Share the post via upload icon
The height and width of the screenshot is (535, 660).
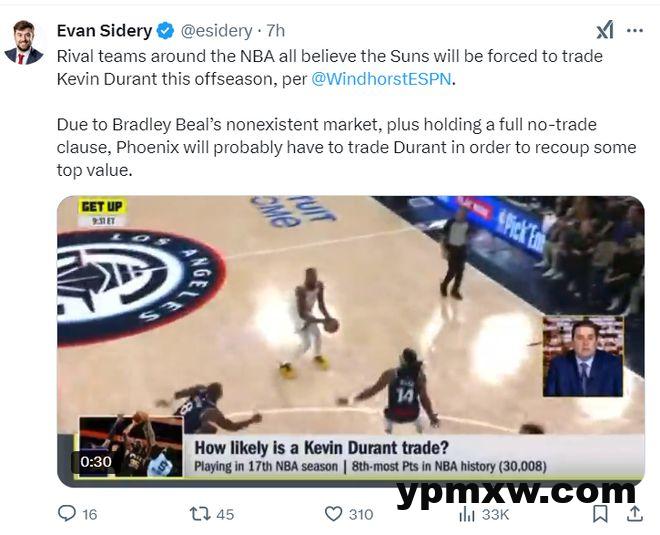click(x=635, y=514)
